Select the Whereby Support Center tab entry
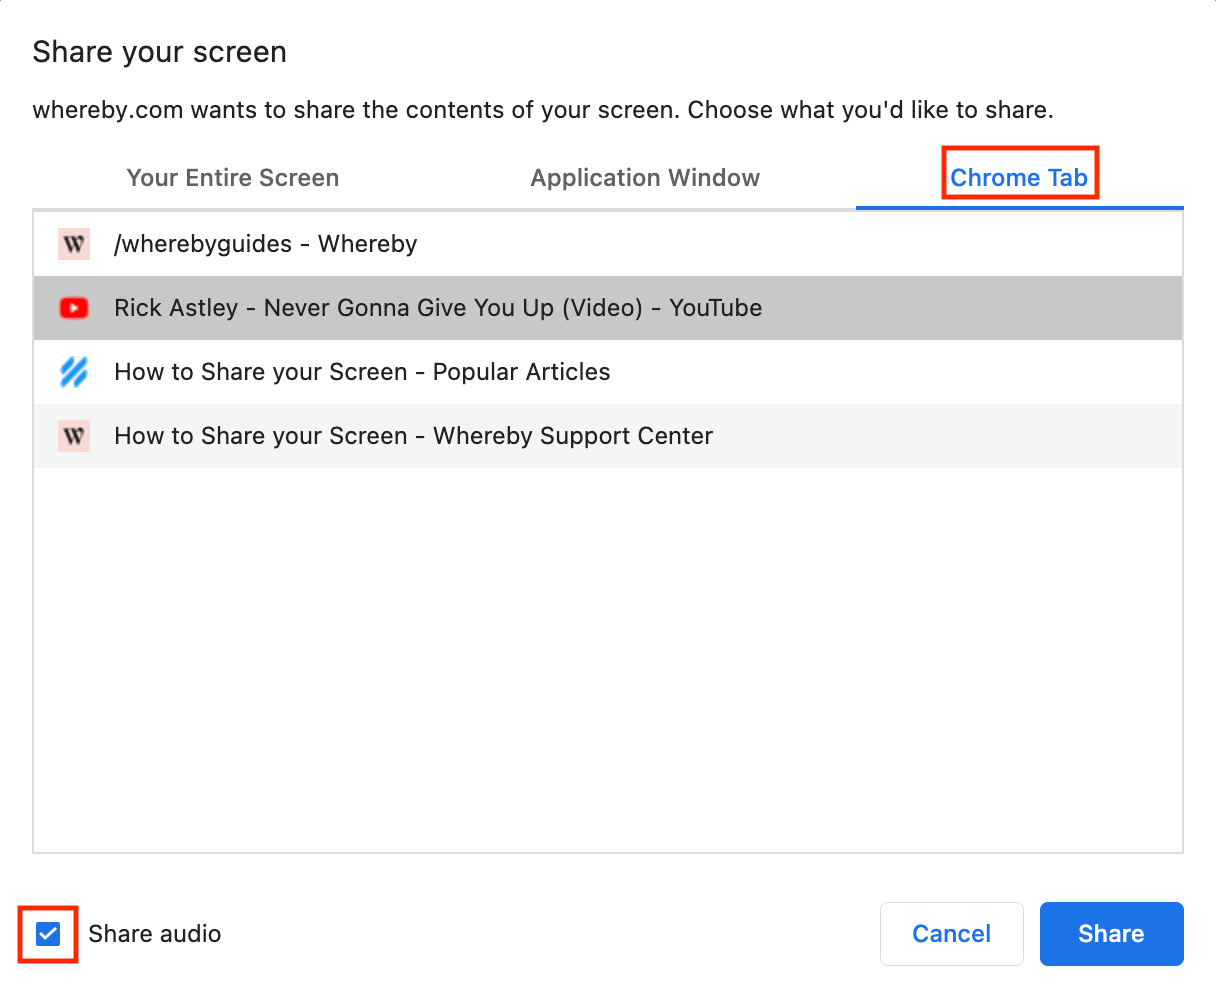The height and width of the screenshot is (992, 1216). (x=414, y=436)
